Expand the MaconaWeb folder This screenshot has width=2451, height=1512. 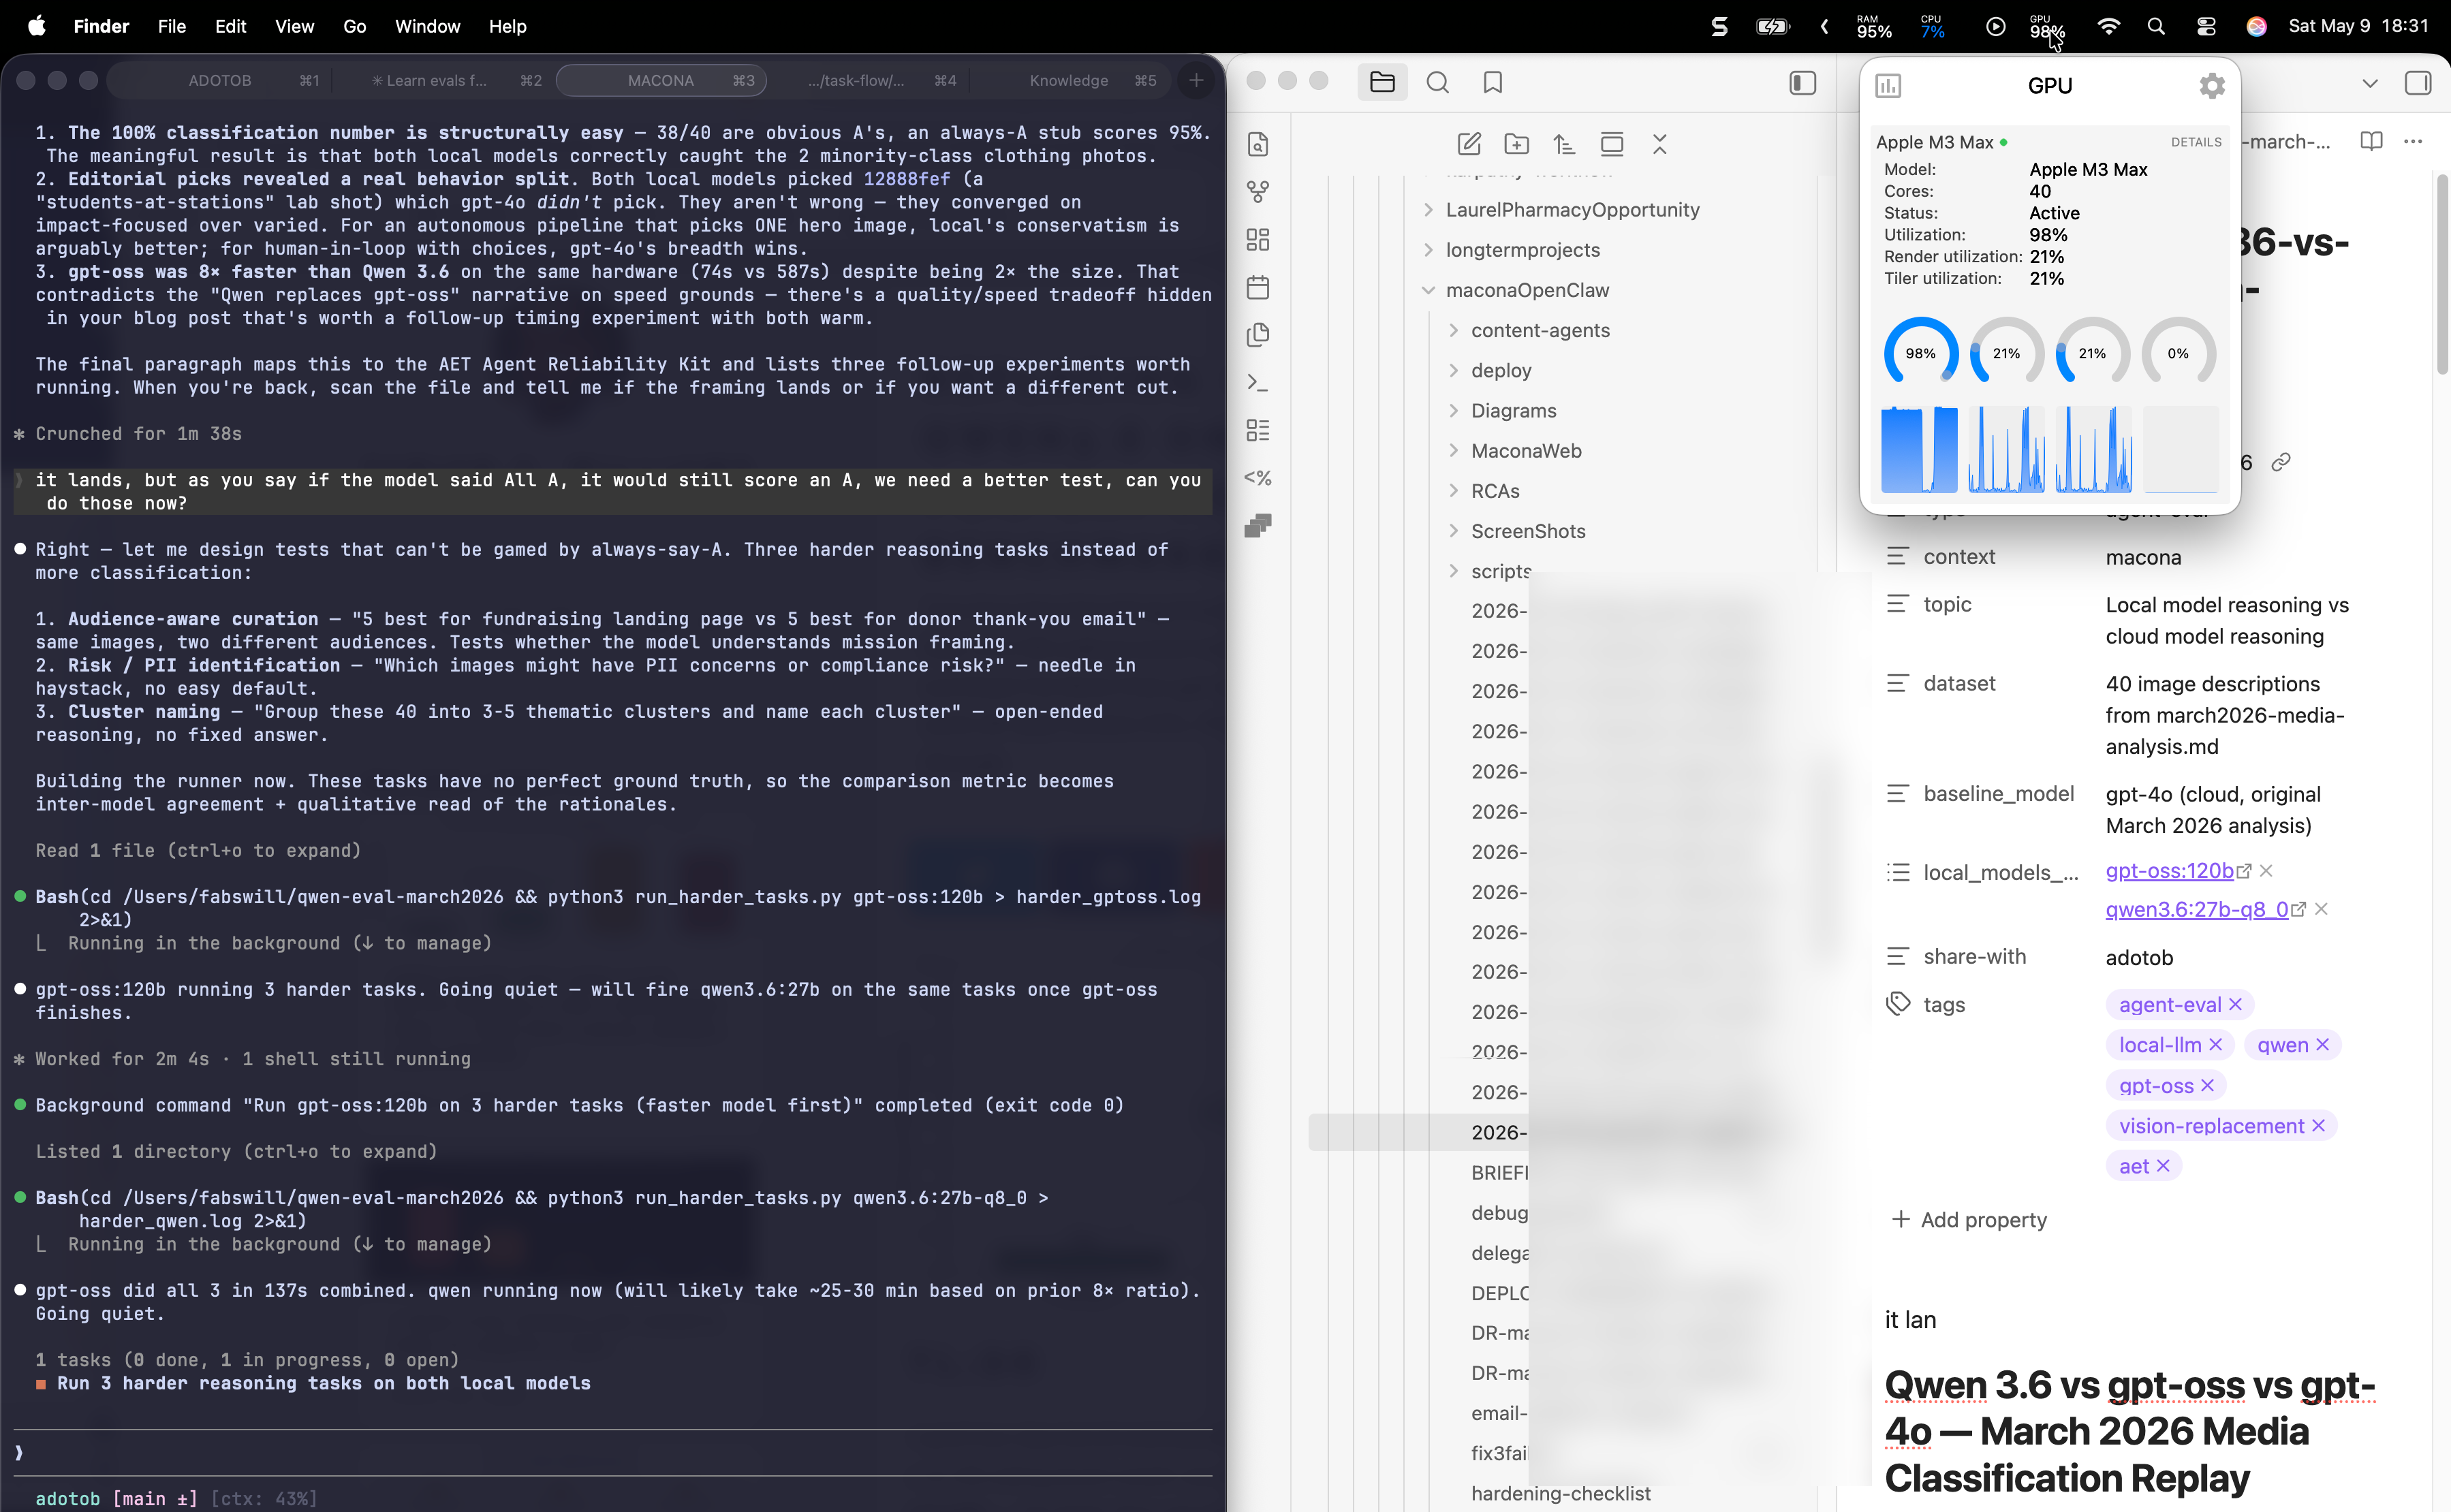[x=1453, y=450]
